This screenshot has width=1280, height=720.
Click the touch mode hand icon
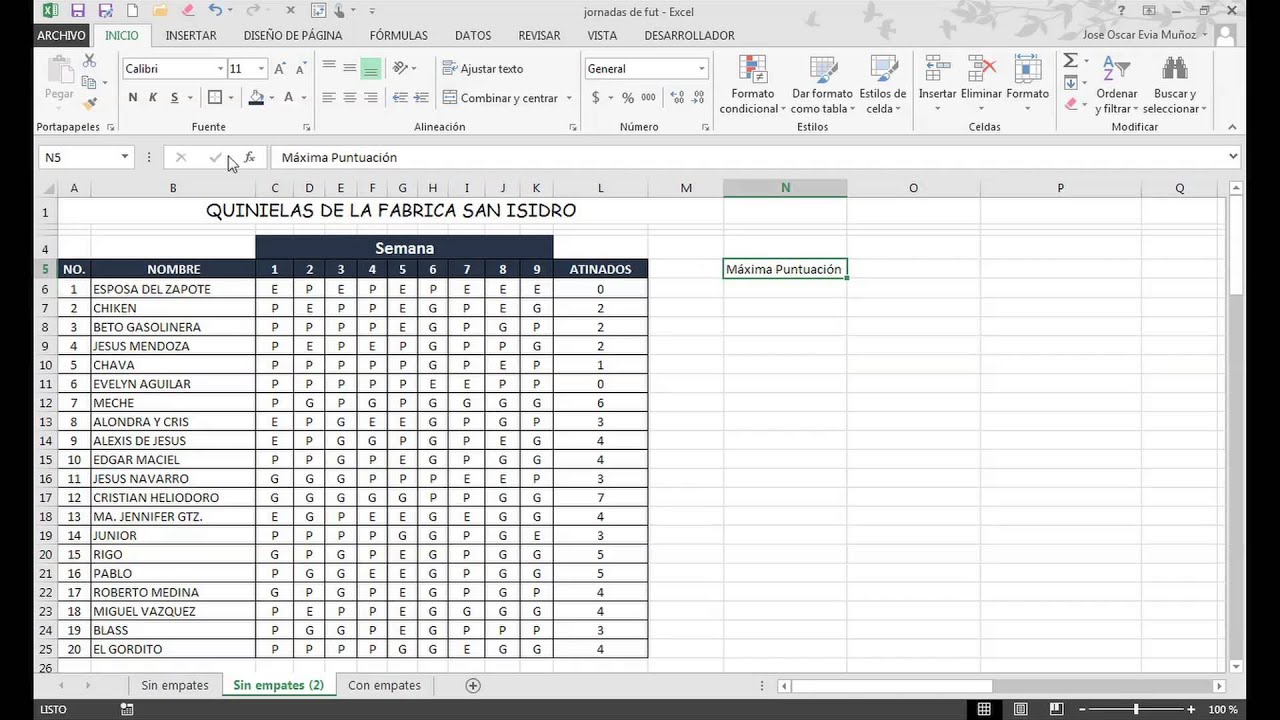340,11
